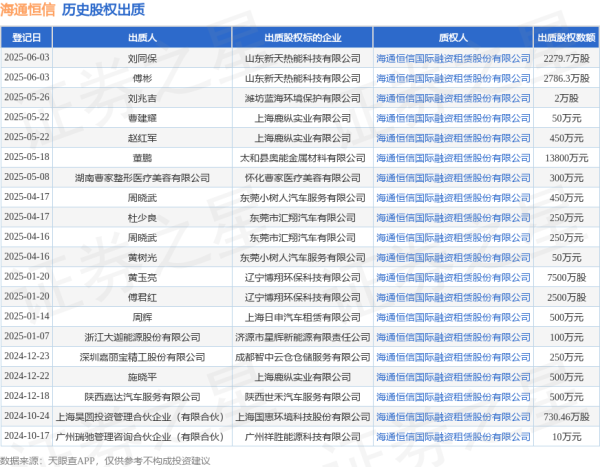This screenshot has height=467, width=600.
Task: Open the 质权人 link in 傅彬's row
Action: point(453,77)
